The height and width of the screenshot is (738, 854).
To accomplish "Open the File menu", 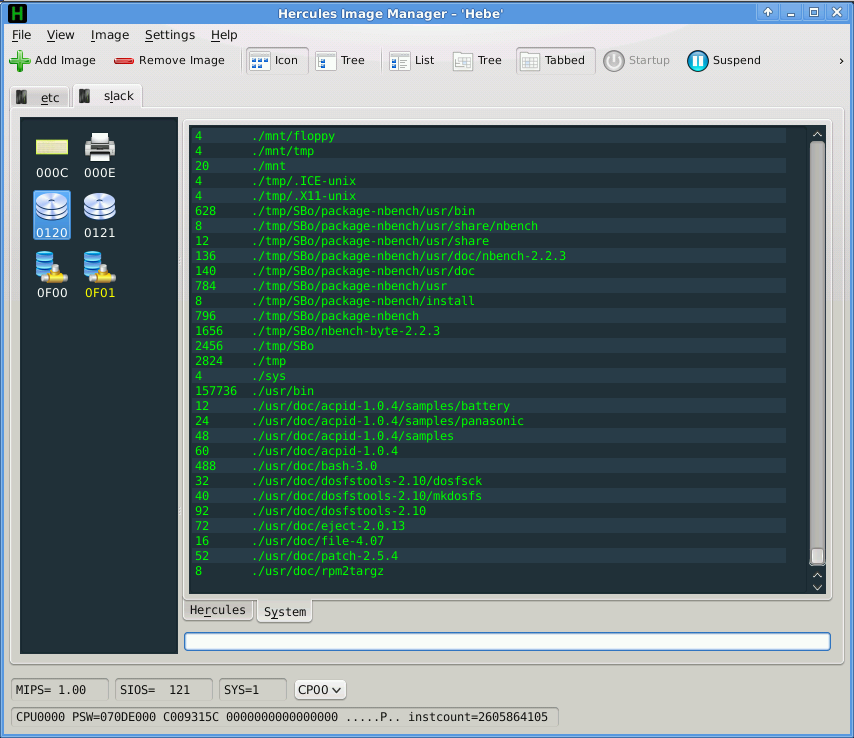I will (x=22, y=35).
